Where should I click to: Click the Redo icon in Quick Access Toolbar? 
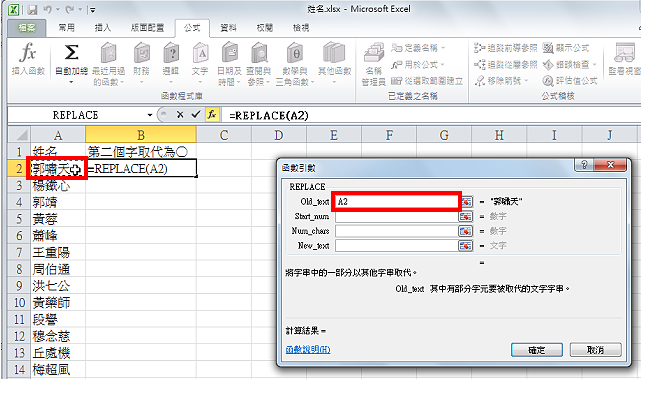coord(69,9)
